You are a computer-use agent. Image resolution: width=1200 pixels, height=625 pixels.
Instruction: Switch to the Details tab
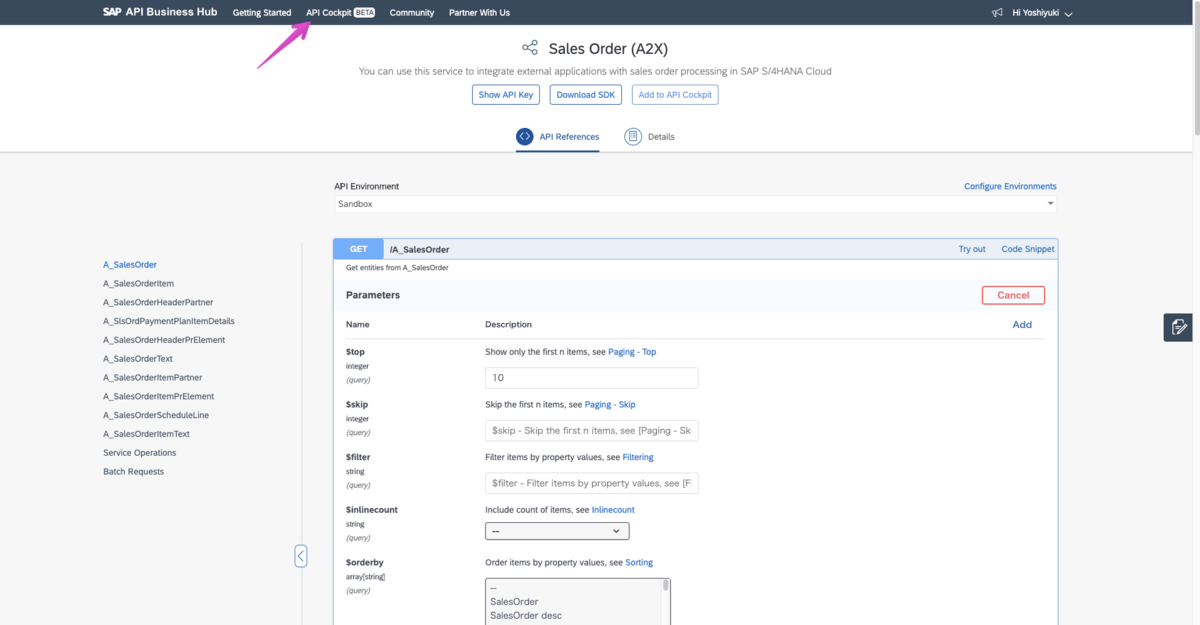(x=650, y=137)
